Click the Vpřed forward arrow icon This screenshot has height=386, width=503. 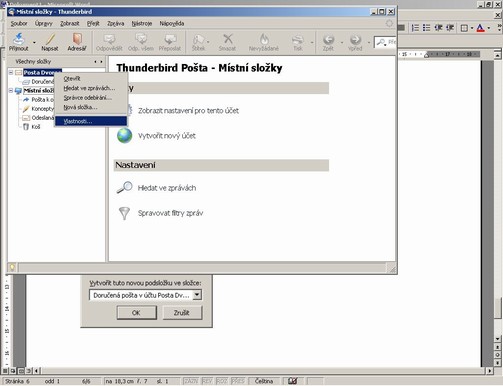point(355,40)
